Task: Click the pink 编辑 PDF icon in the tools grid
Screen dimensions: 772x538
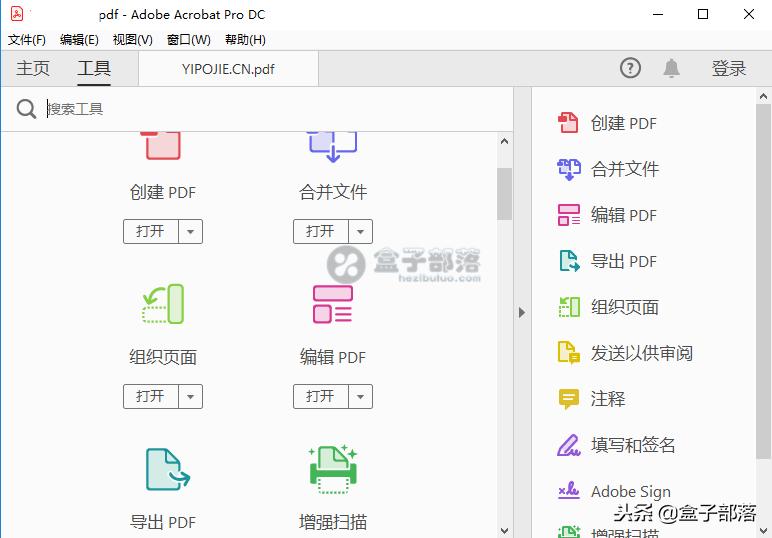Action: [333, 304]
